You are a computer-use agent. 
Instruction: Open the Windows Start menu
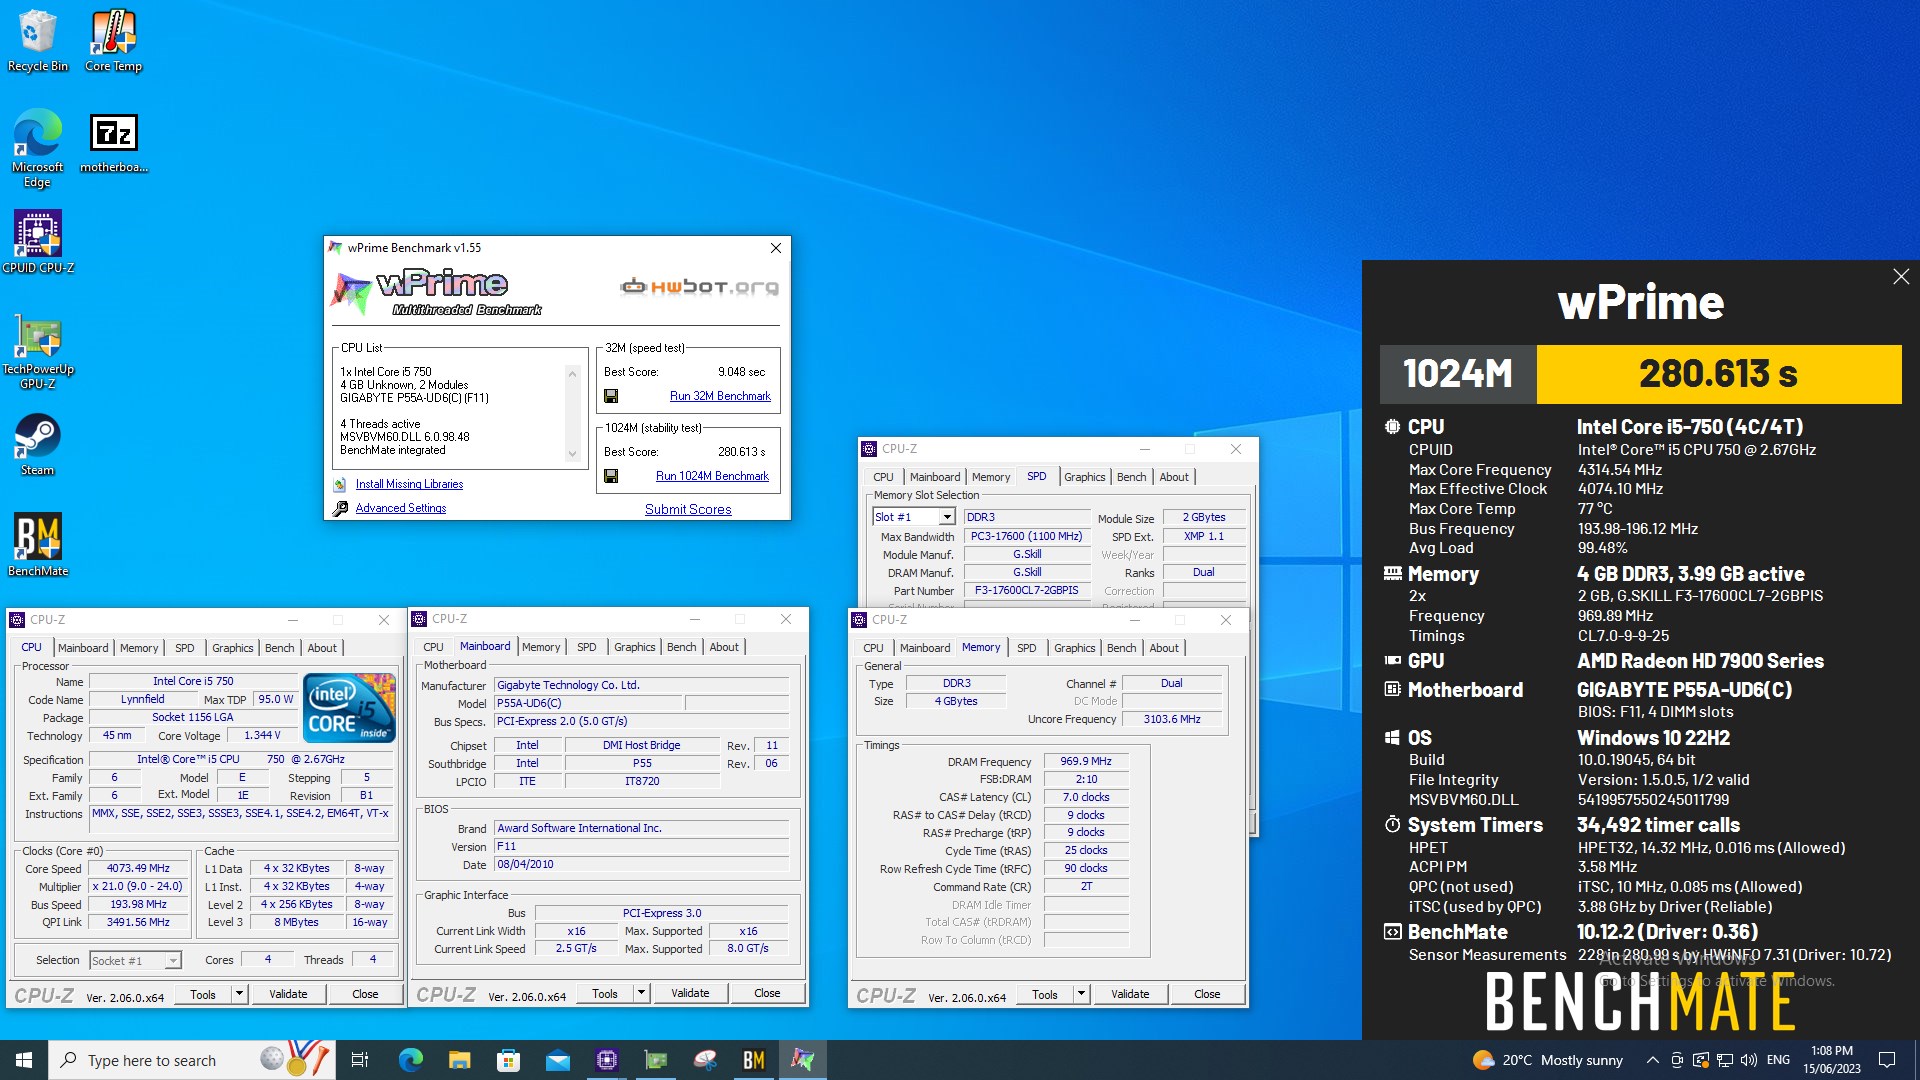coord(24,1060)
